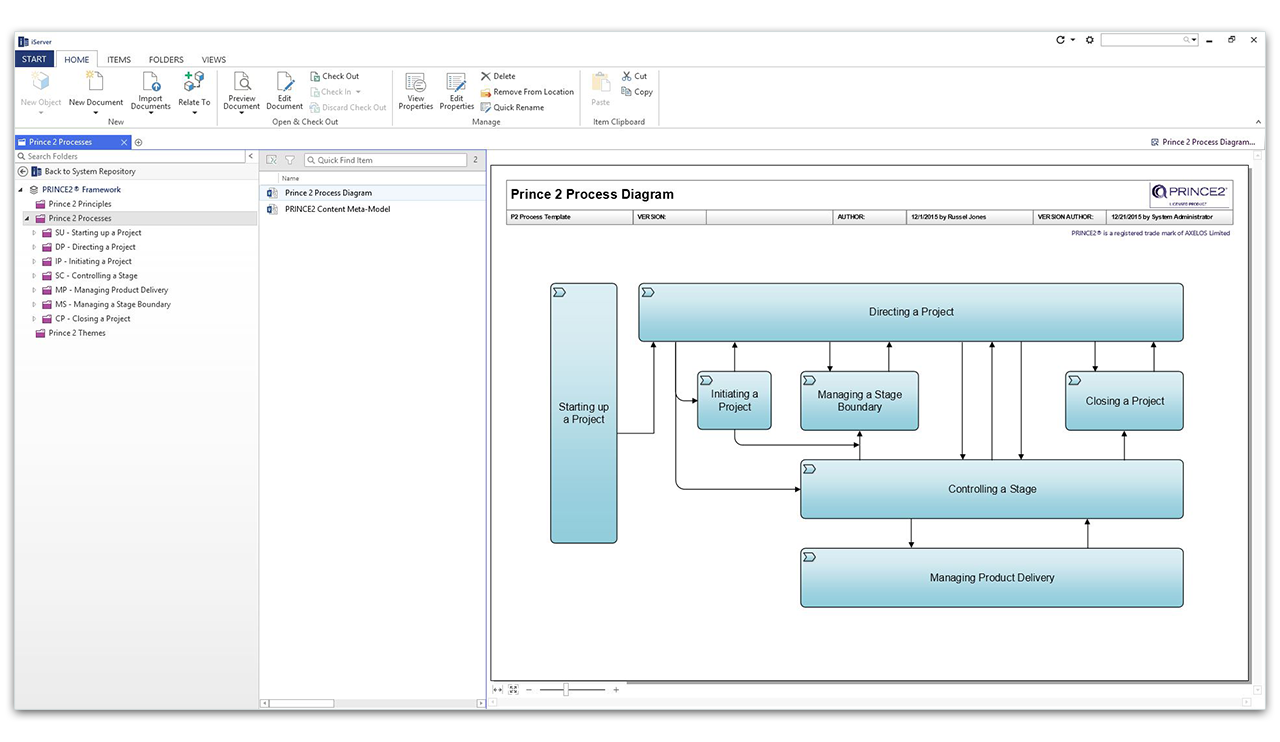Click the Relate To icon

point(194,83)
